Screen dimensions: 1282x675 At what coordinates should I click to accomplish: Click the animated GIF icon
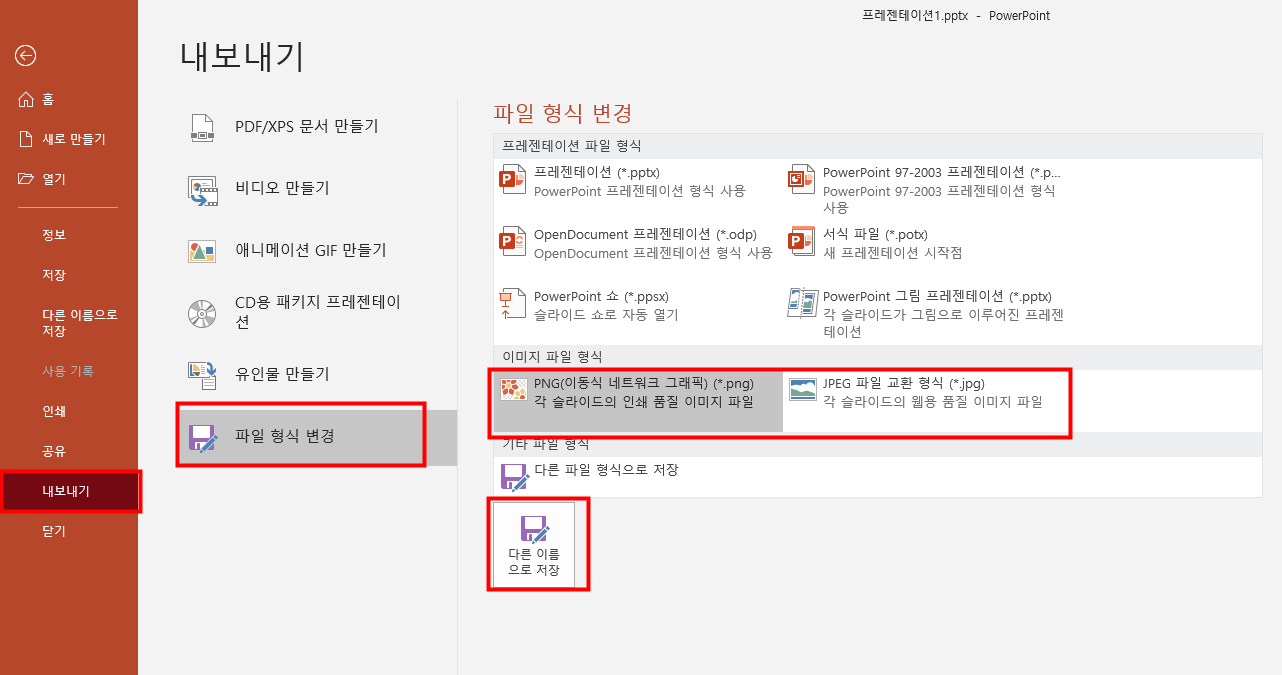click(202, 251)
